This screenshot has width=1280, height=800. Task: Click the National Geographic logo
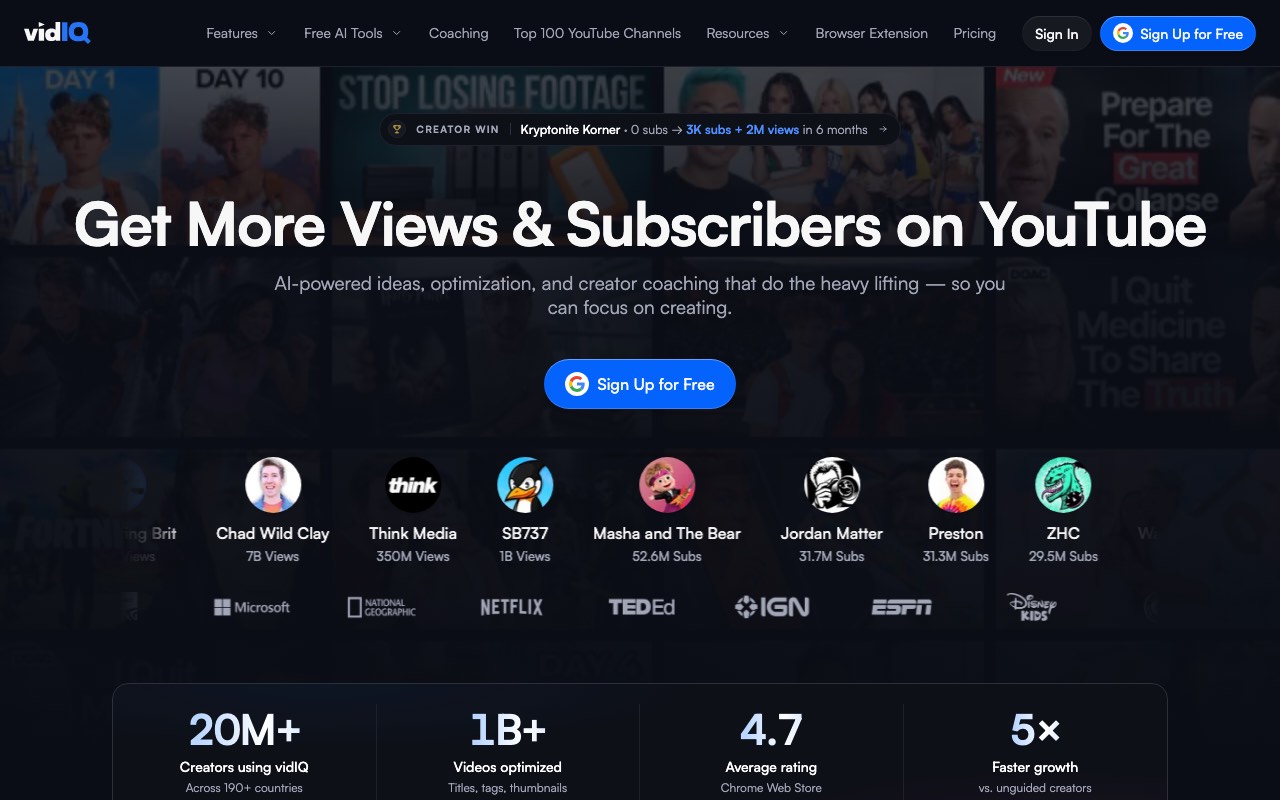pos(382,607)
